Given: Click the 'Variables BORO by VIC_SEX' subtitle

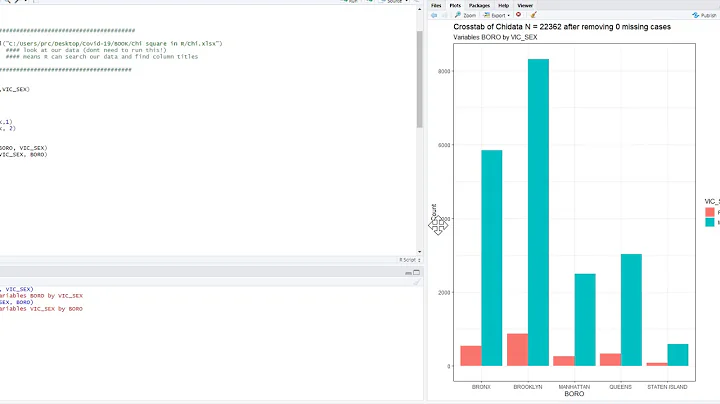Looking at the screenshot, I should click(495, 37).
